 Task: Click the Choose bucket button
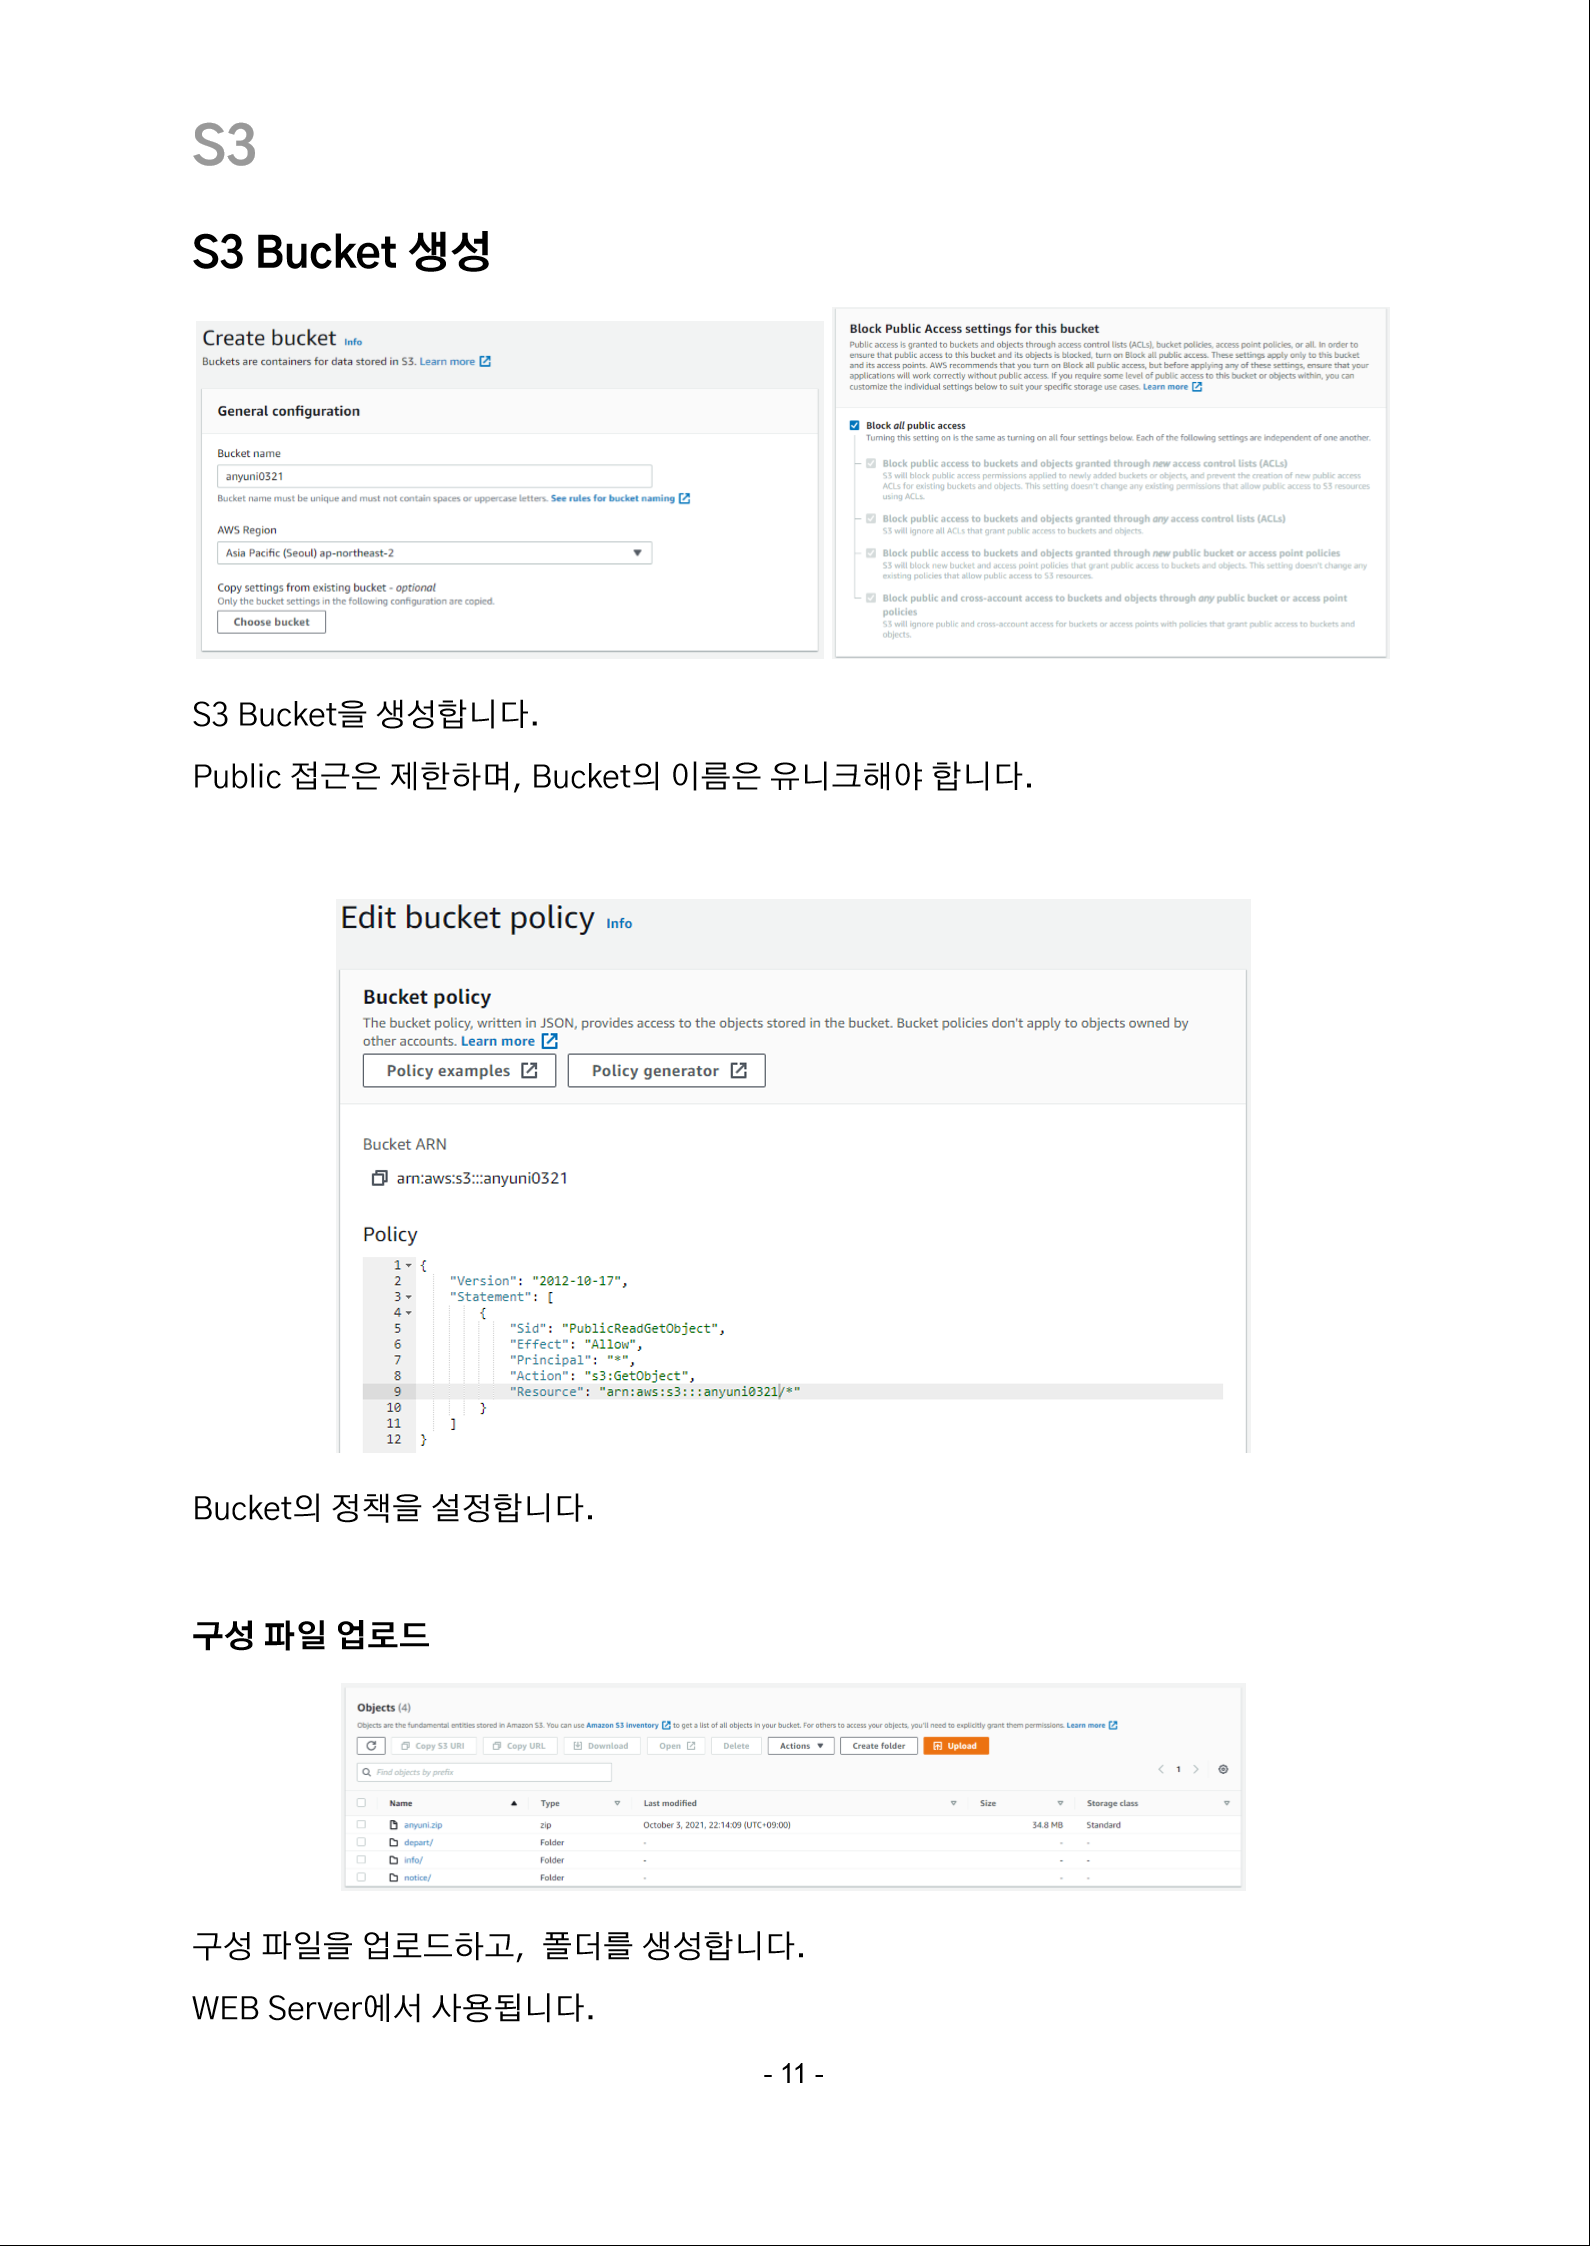click(272, 622)
